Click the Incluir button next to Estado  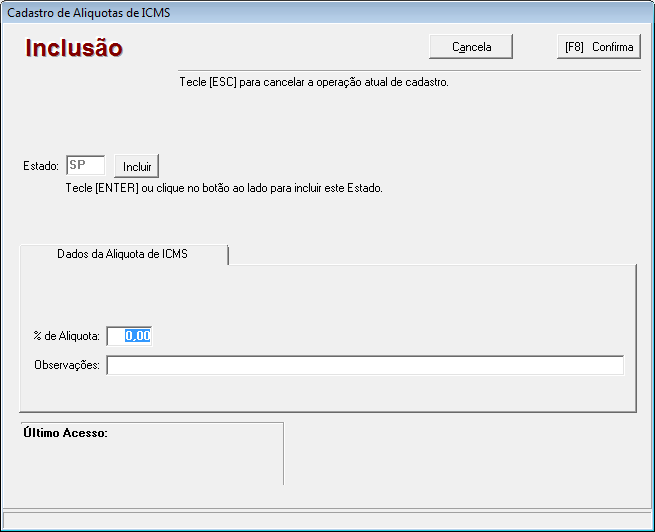click(137, 166)
